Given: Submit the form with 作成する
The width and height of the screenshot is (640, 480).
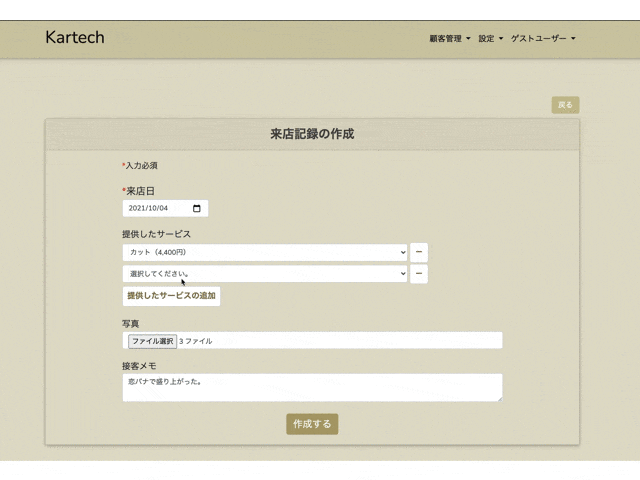Looking at the screenshot, I should [312, 424].
